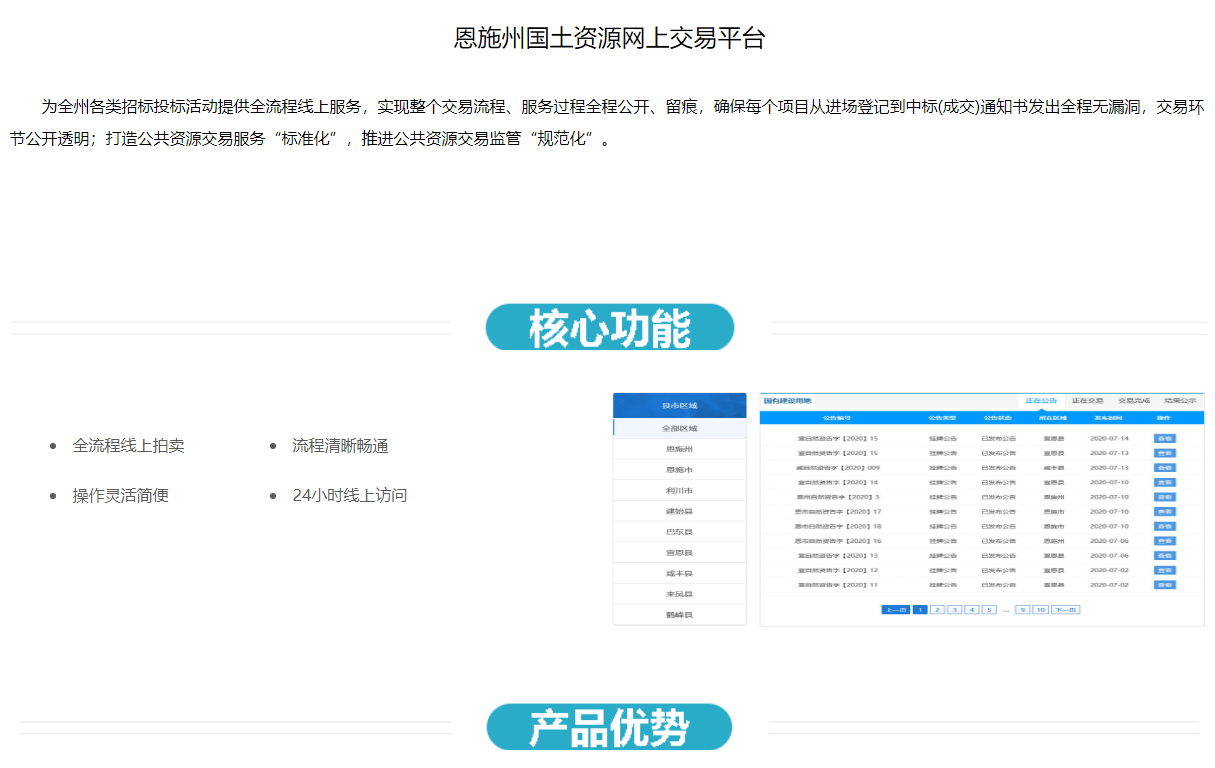Select 全部区域 in the region list
Viewport: 1215px width, 768px height.
(679, 428)
